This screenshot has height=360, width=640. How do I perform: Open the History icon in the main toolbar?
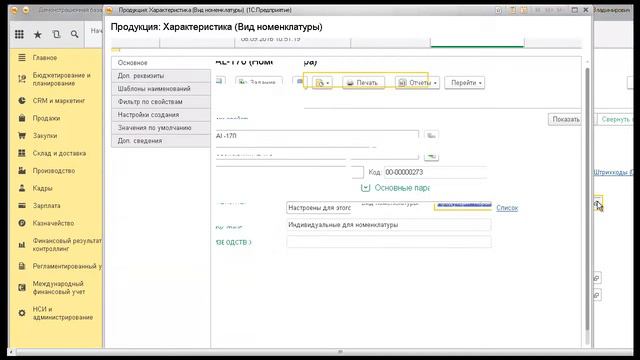point(56,35)
